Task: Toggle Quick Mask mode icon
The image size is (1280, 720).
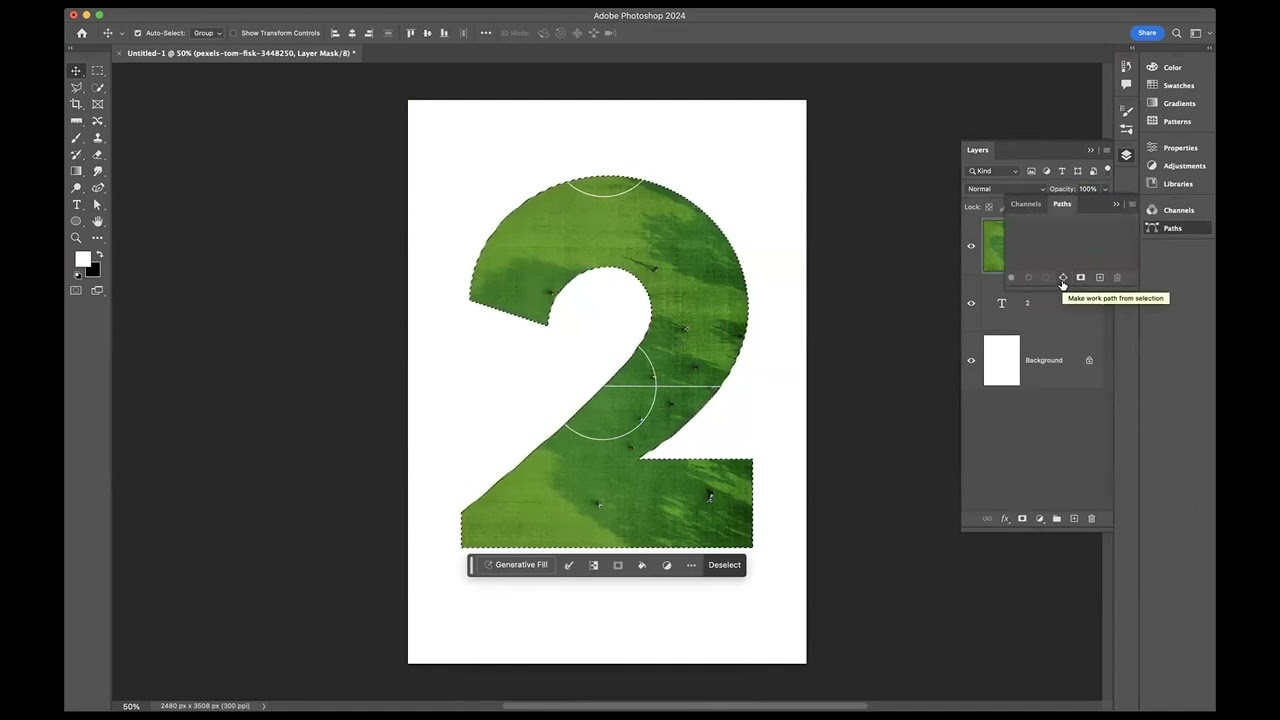Action: pos(76,290)
